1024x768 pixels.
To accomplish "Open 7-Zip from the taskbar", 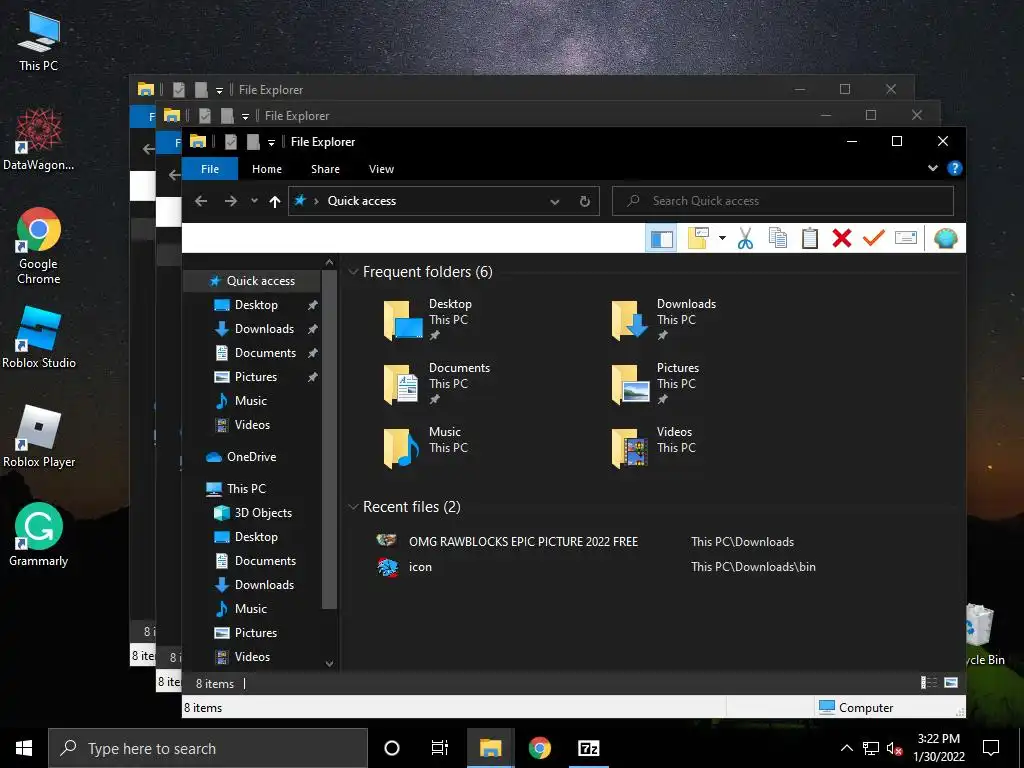I will click(588, 748).
